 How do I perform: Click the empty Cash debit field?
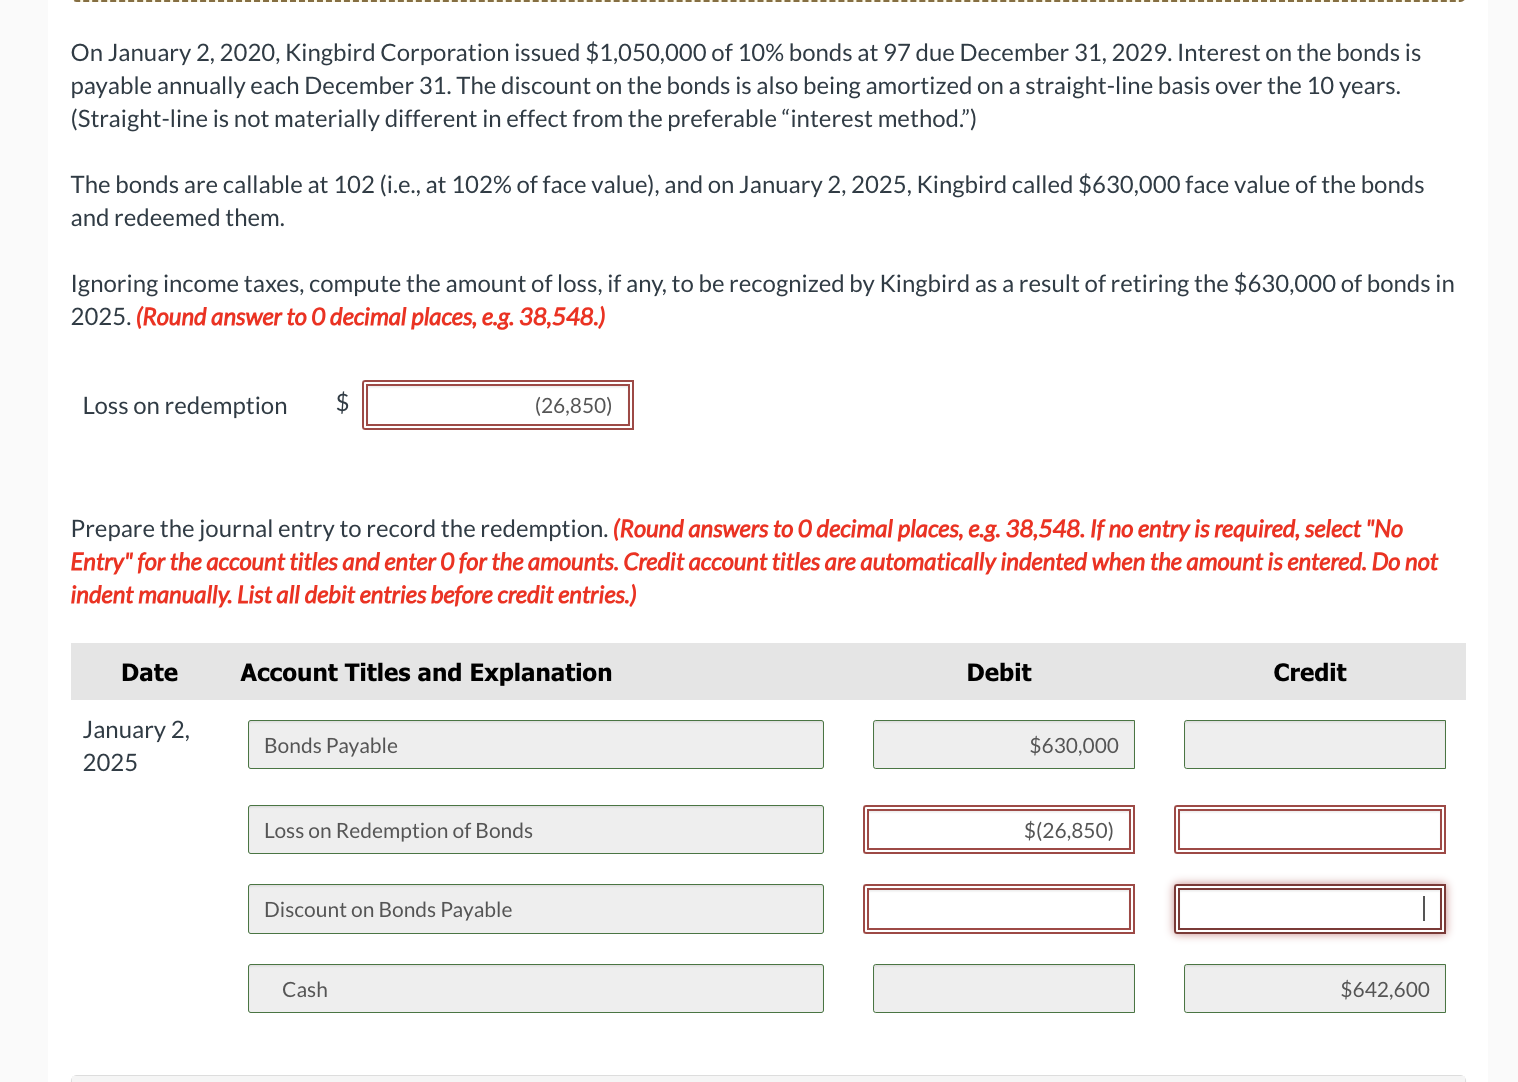click(1003, 988)
